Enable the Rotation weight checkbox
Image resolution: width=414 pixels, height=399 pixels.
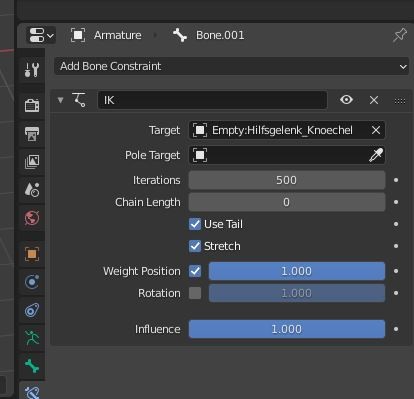click(x=195, y=293)
